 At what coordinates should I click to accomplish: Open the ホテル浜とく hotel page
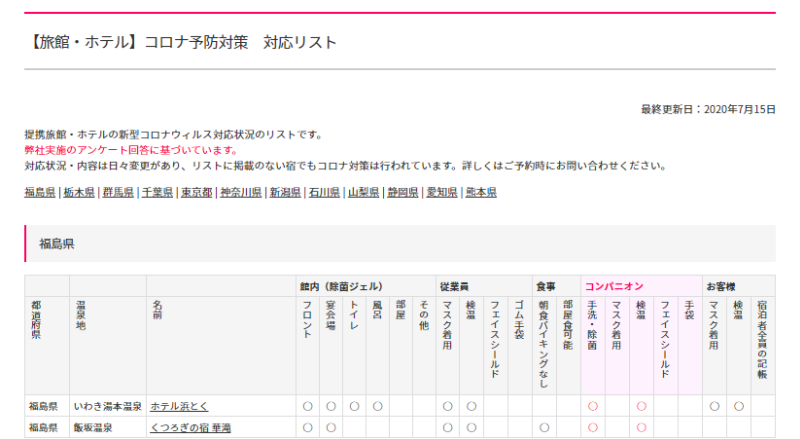pos(179,407)
